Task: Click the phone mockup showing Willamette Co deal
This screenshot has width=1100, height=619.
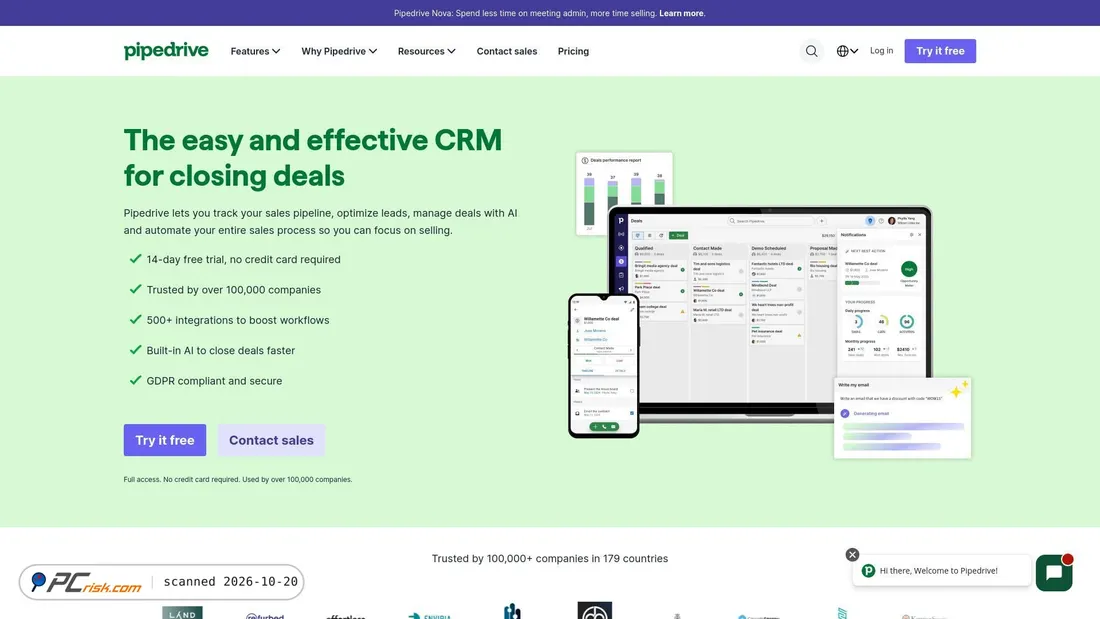Action: click(603, 366)
